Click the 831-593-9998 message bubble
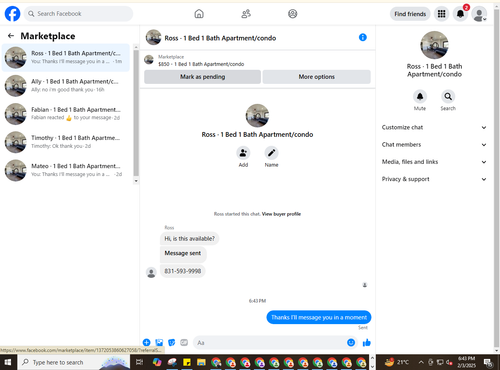The height and width of the screenshot is (370, 500). tap(183, 271)
